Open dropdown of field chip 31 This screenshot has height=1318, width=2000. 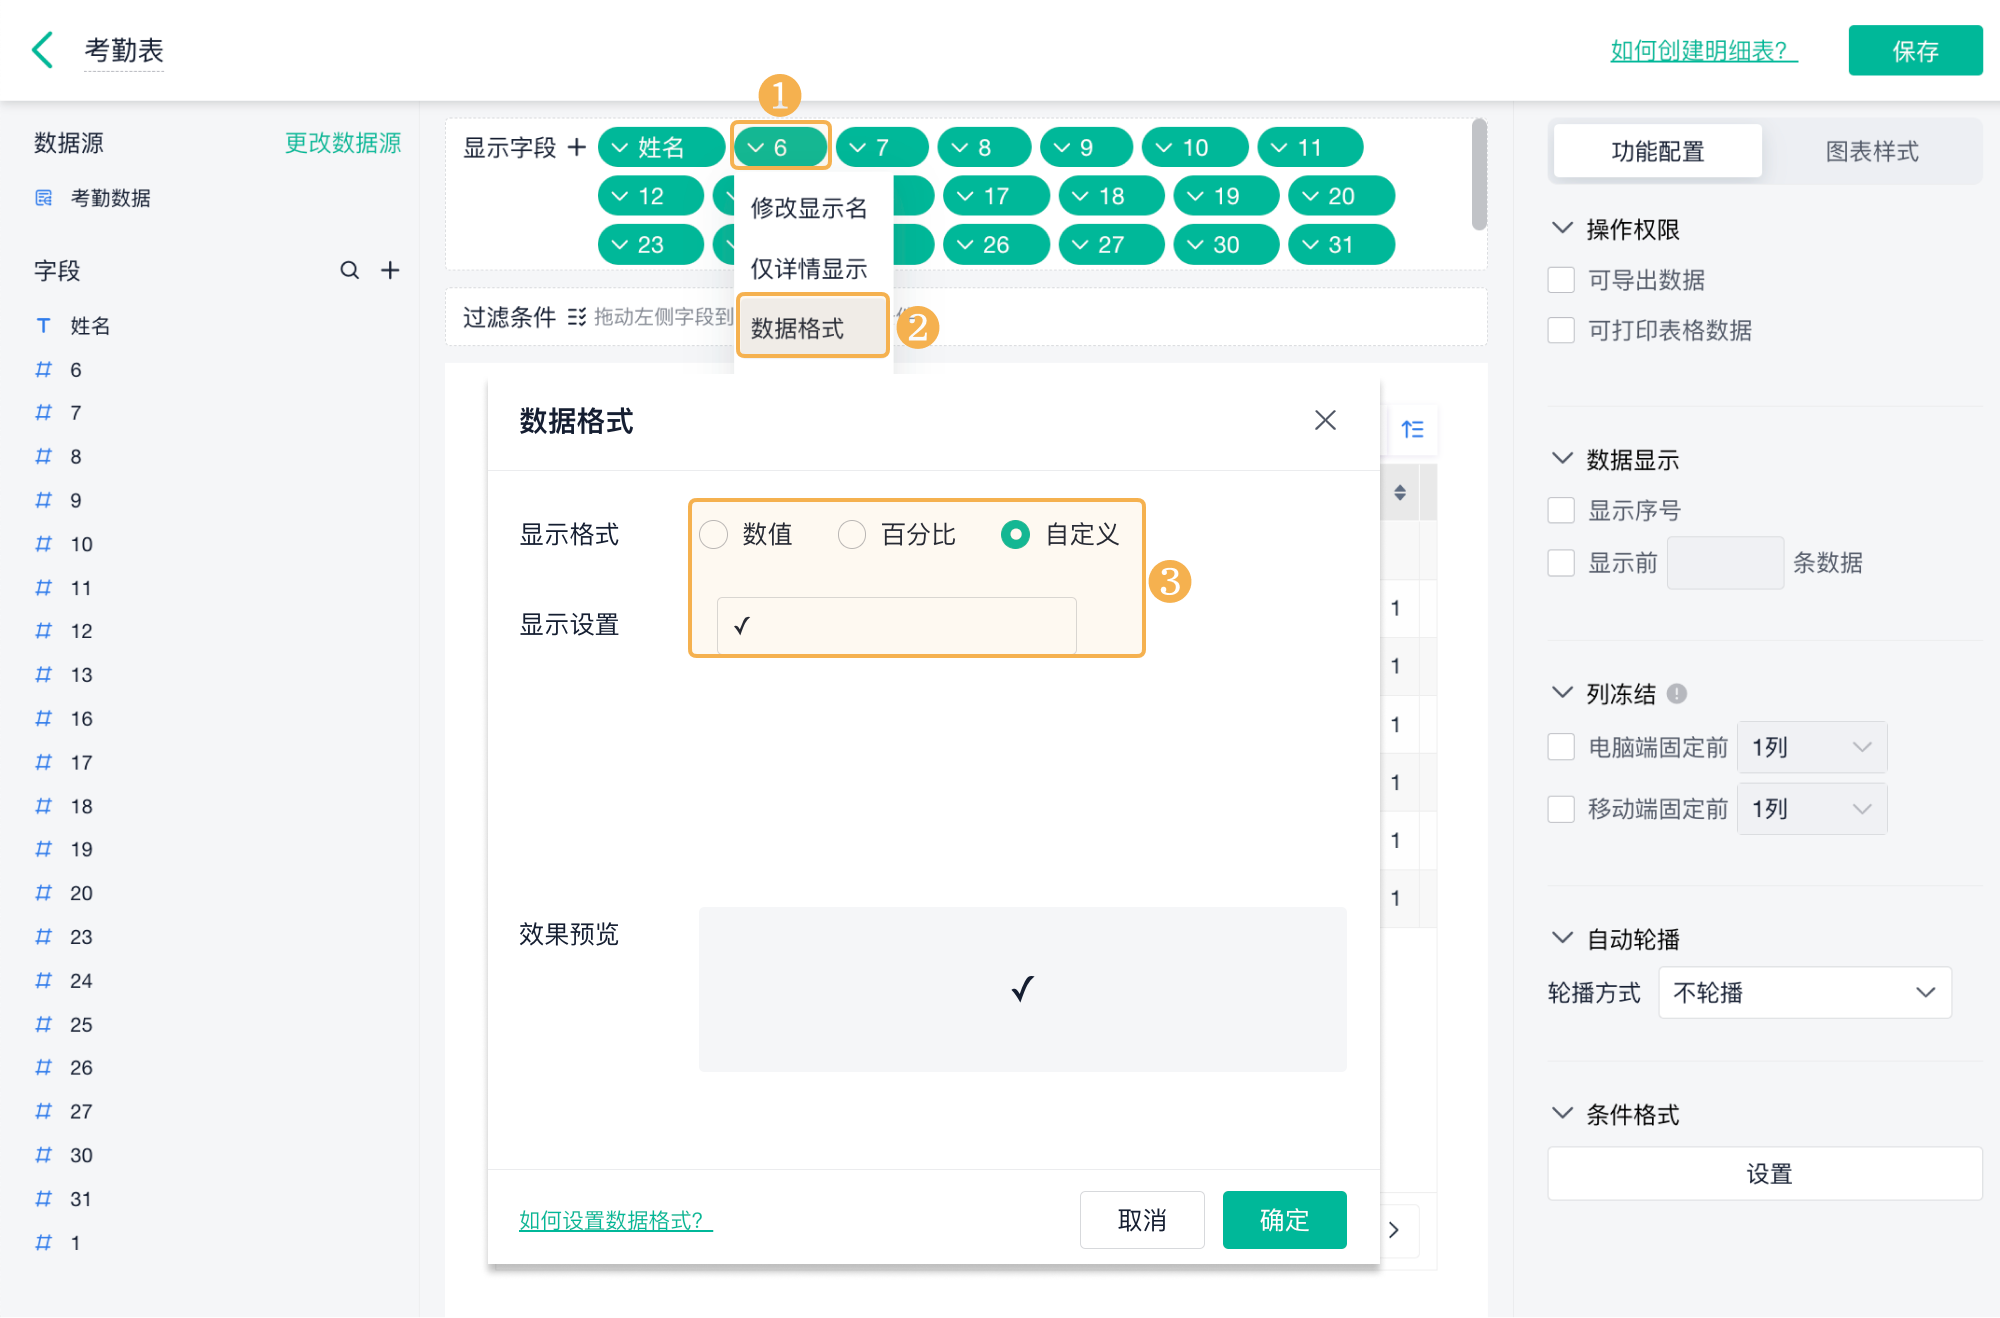[x=1310, y=245]
